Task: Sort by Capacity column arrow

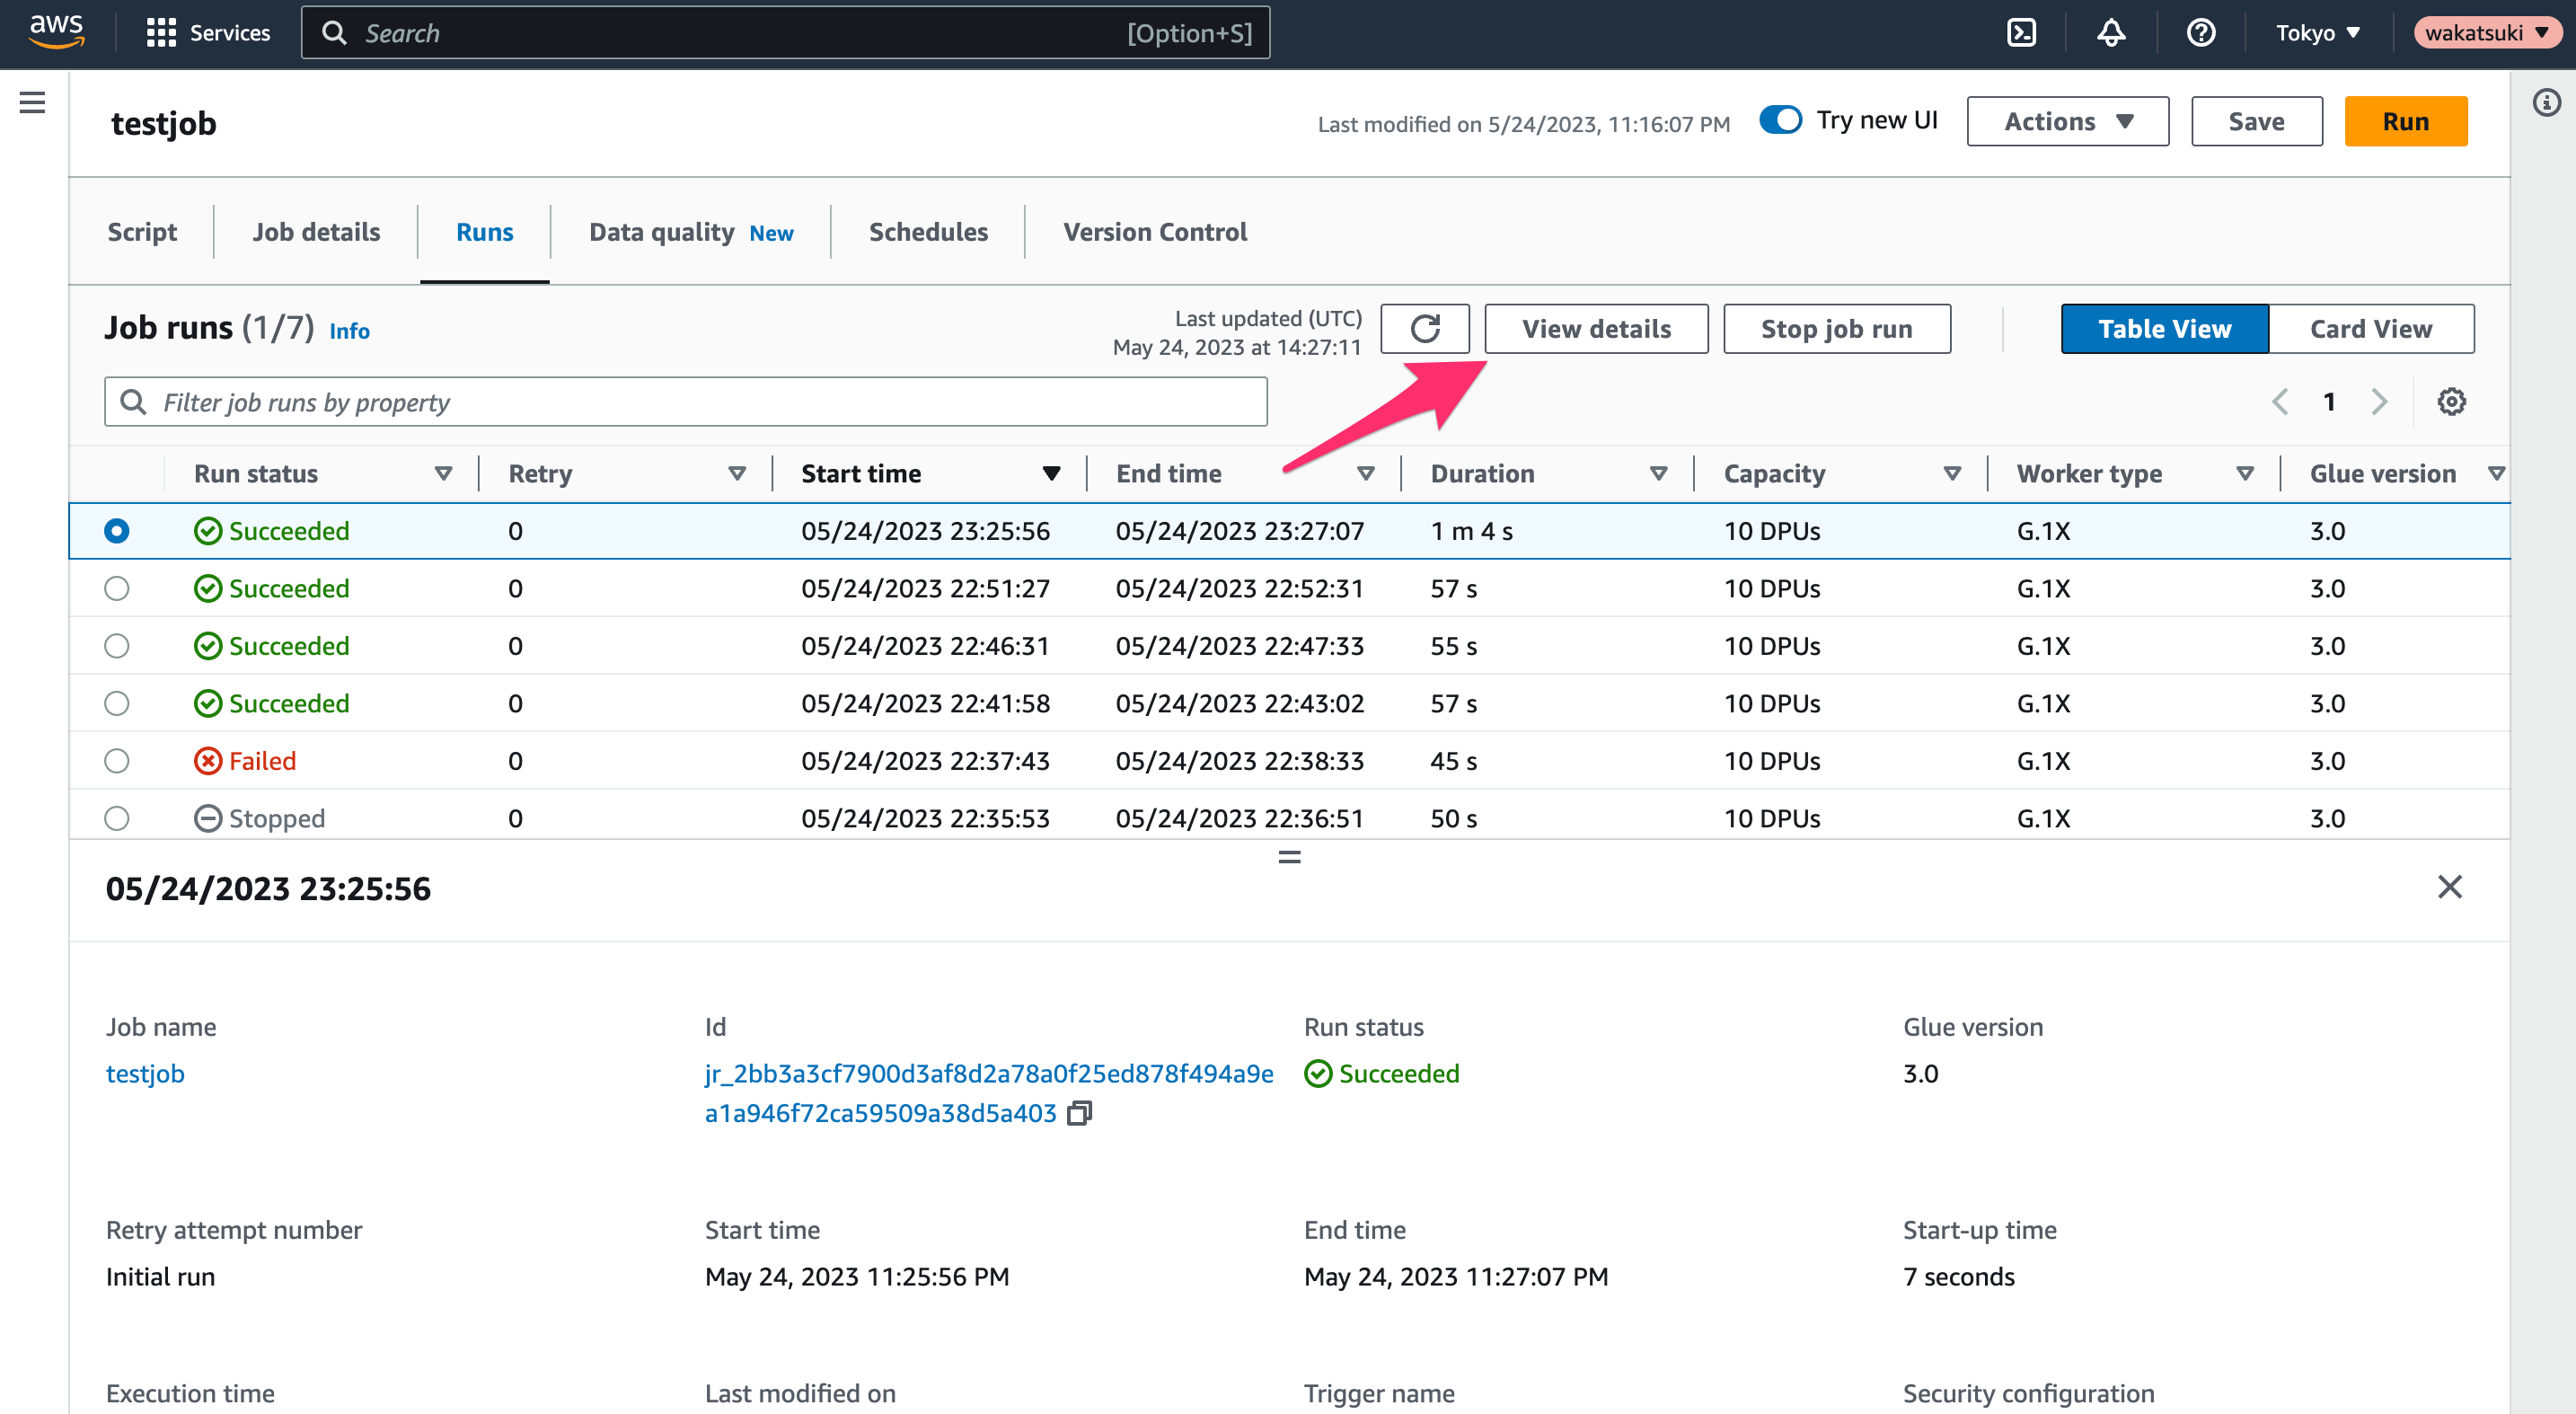Action: point(1951,473)
